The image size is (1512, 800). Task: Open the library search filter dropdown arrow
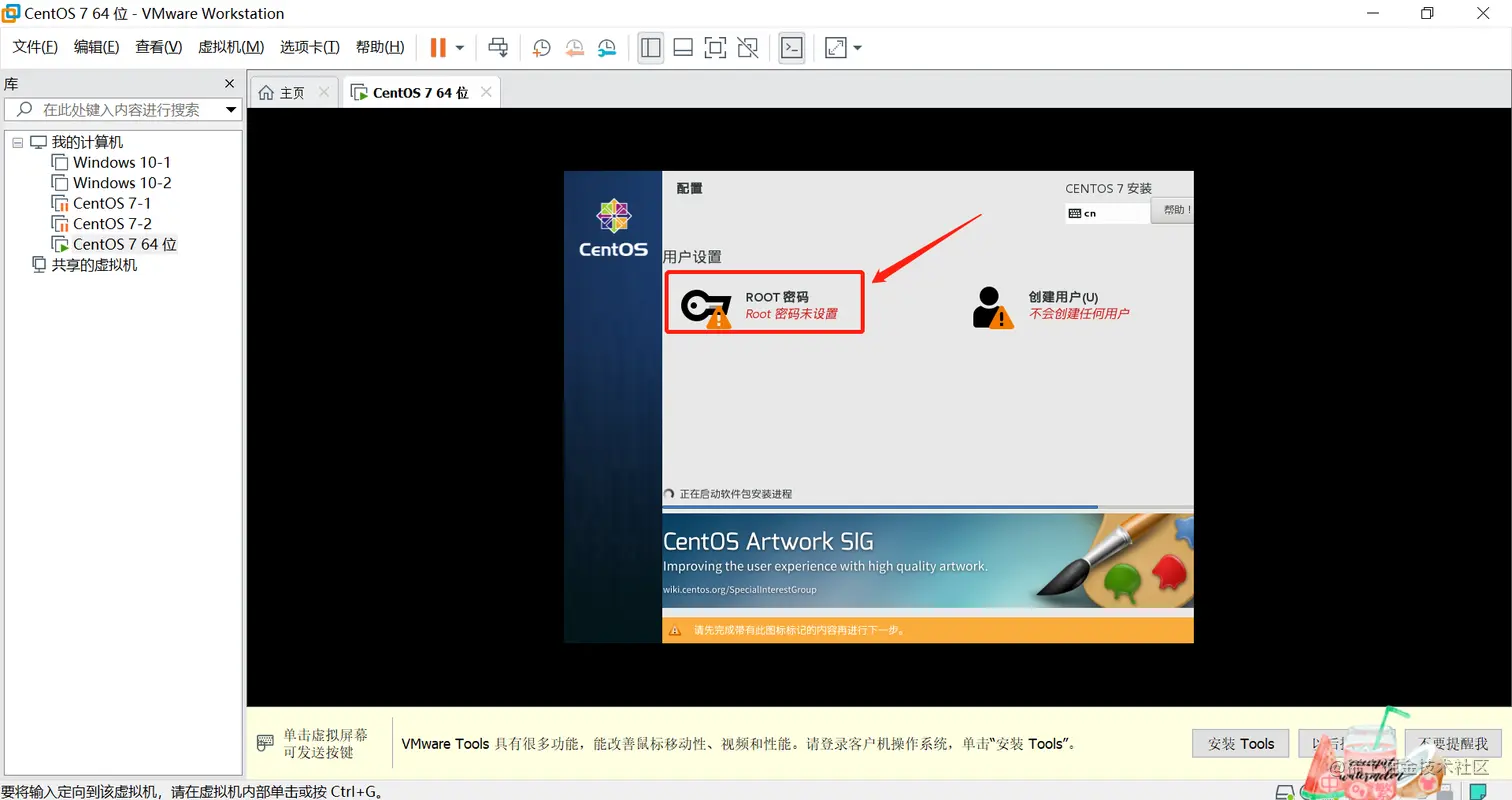pyautogui.click(x=231, y=110)
